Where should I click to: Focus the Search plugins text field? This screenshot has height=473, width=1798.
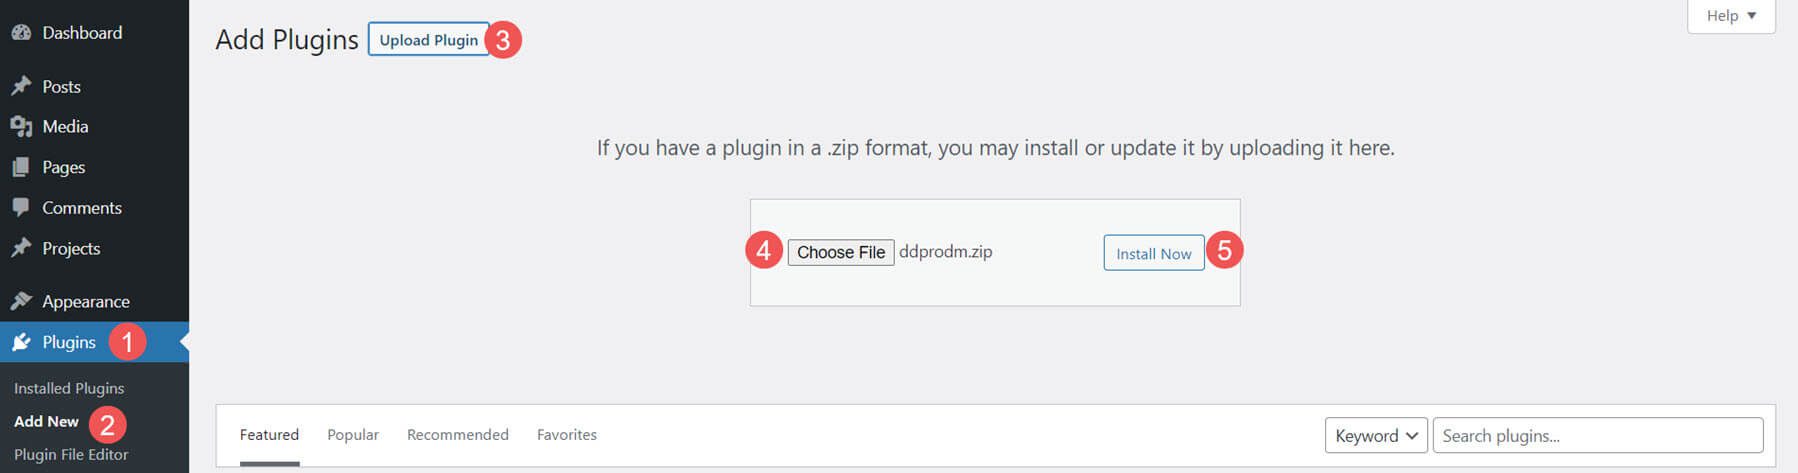[1597, 436]
